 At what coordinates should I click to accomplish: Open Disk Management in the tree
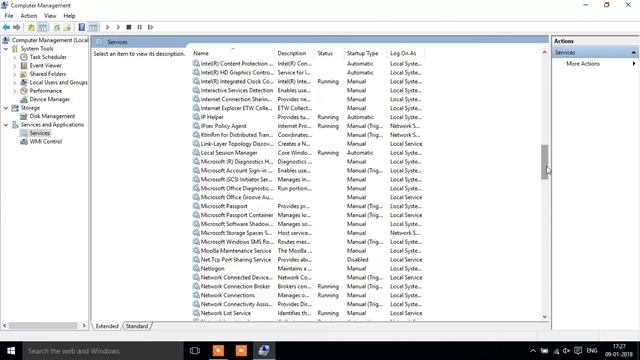click(52, 116)
